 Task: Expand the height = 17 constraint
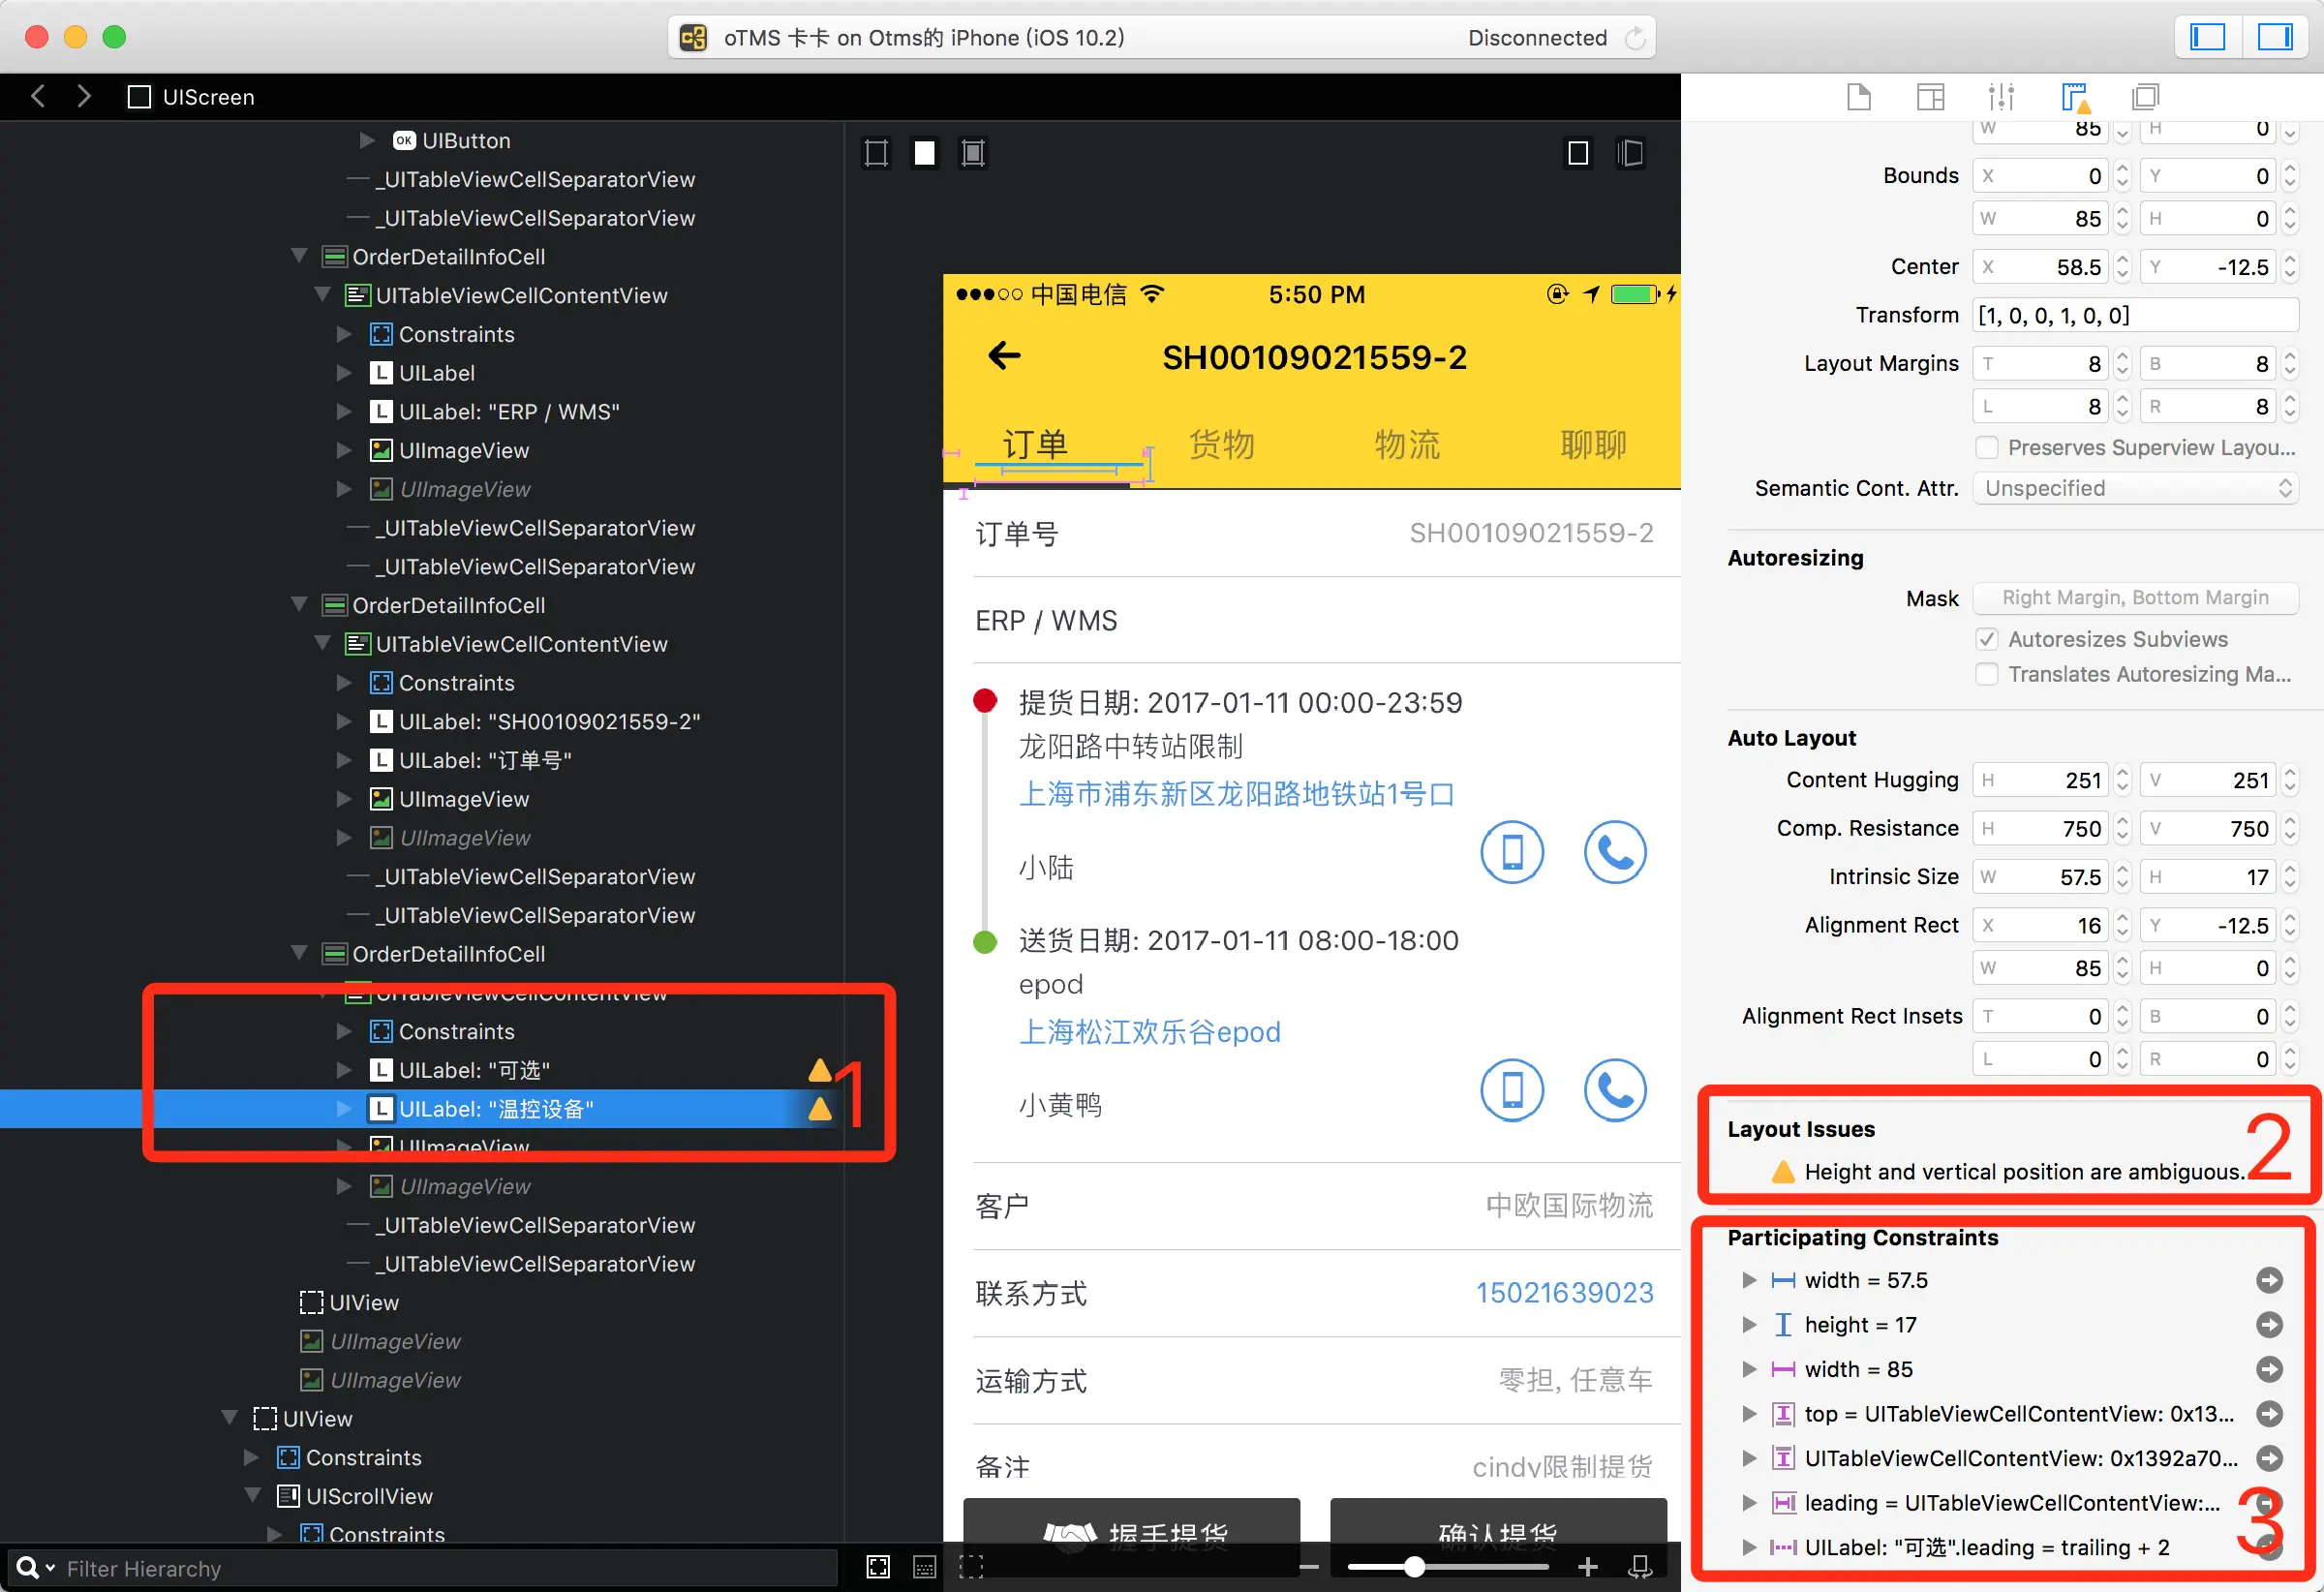click(x=1749, y=1324)
